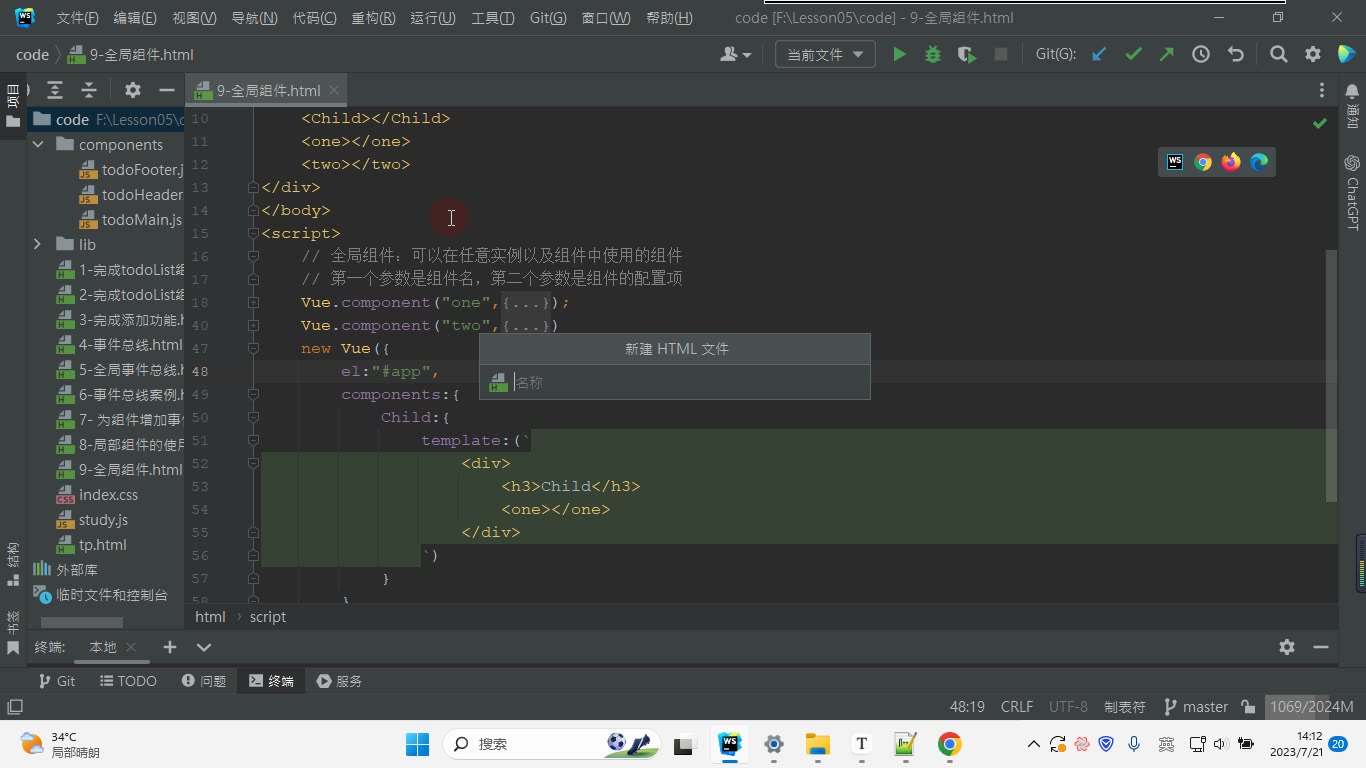This screenshot has width=1366, height=768.
Task: Open the 重构(R) menu
Action: (x=373, y=18)
